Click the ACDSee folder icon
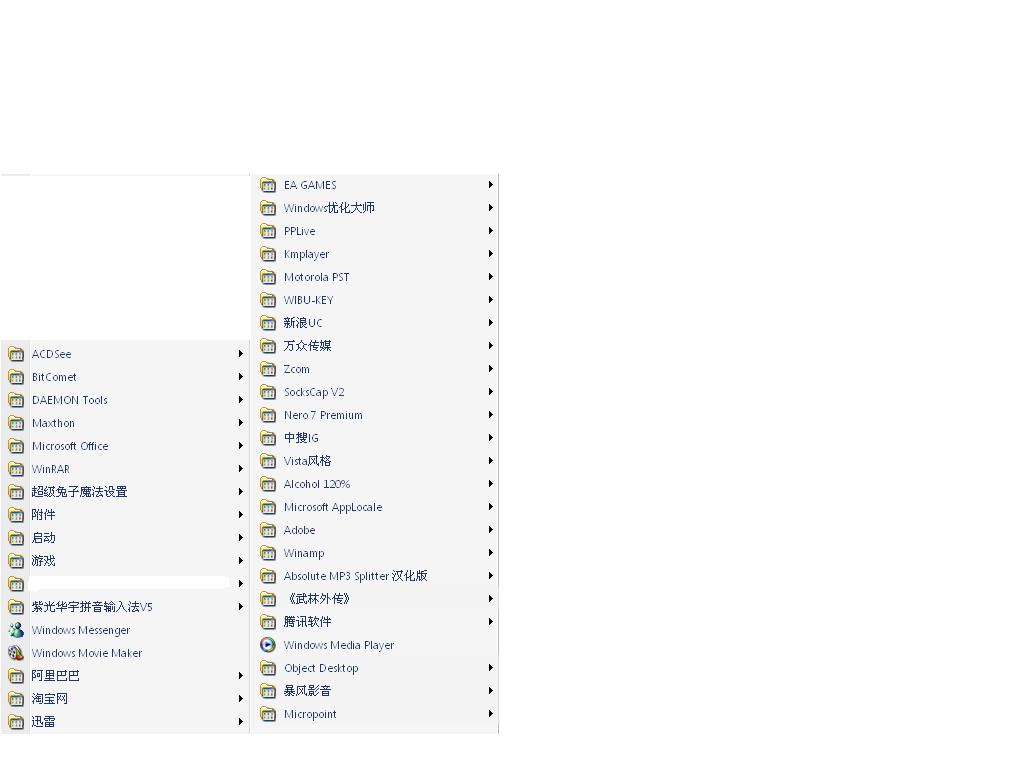 tap(16, 354)
